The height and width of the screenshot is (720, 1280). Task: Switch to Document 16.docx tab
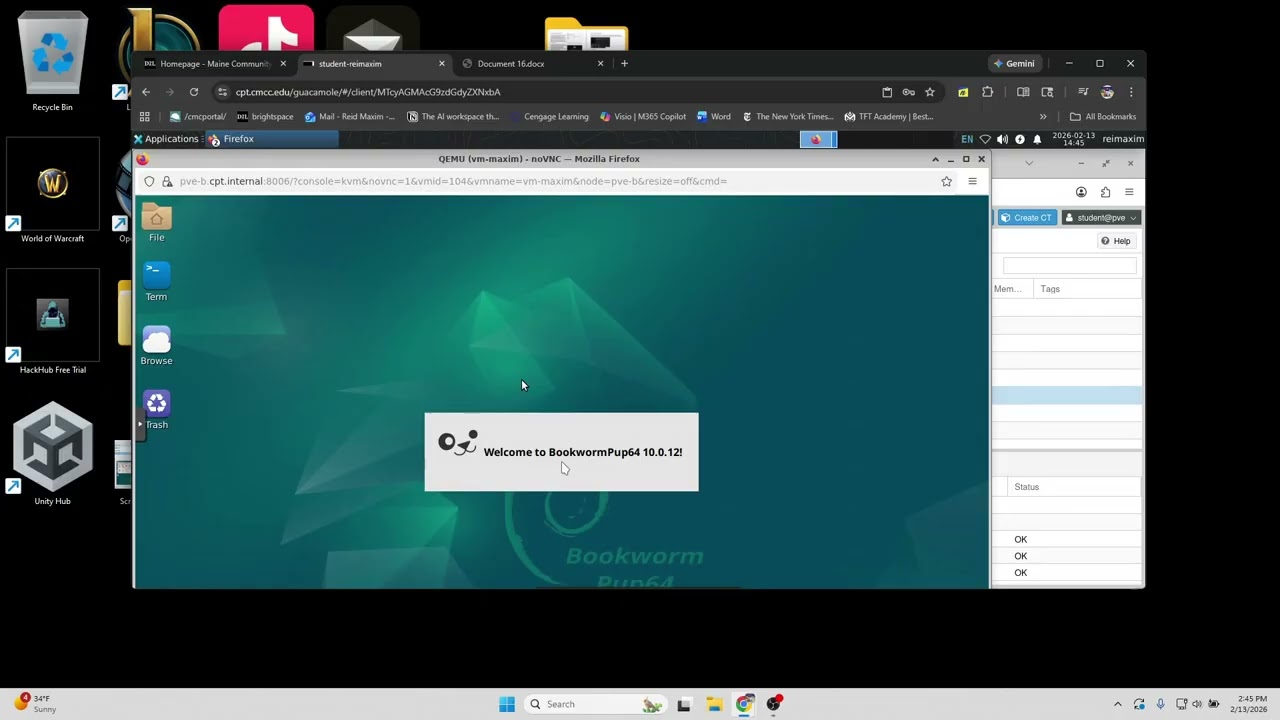pos(533,63)
